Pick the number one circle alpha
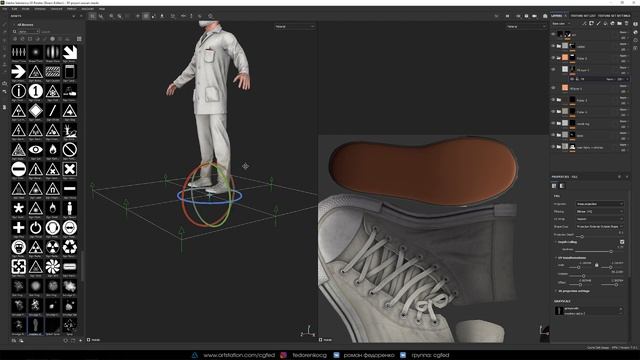The image size is (640, 360). click(x=36, y=91)
